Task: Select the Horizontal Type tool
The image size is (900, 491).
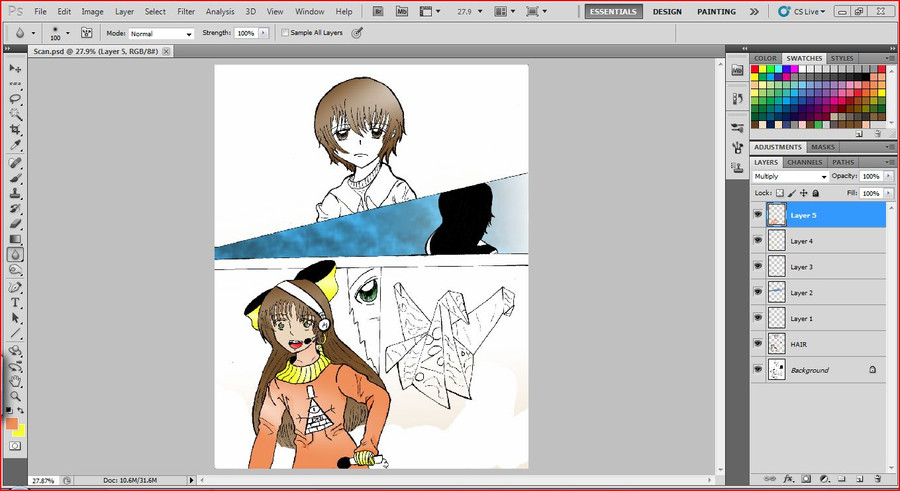Action: pos(15,303)
